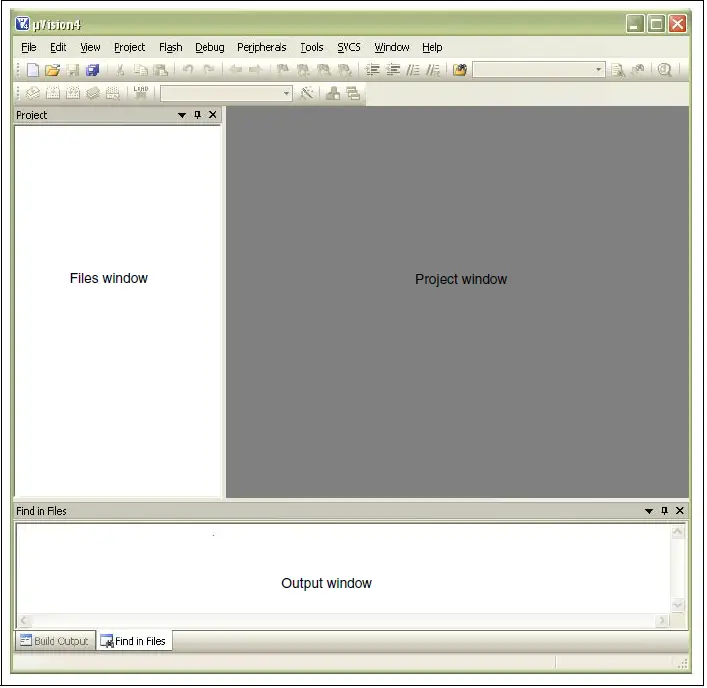Open the Edit menu
The image size is (707, 688).
pyautogui.click(x=58, y=47)
